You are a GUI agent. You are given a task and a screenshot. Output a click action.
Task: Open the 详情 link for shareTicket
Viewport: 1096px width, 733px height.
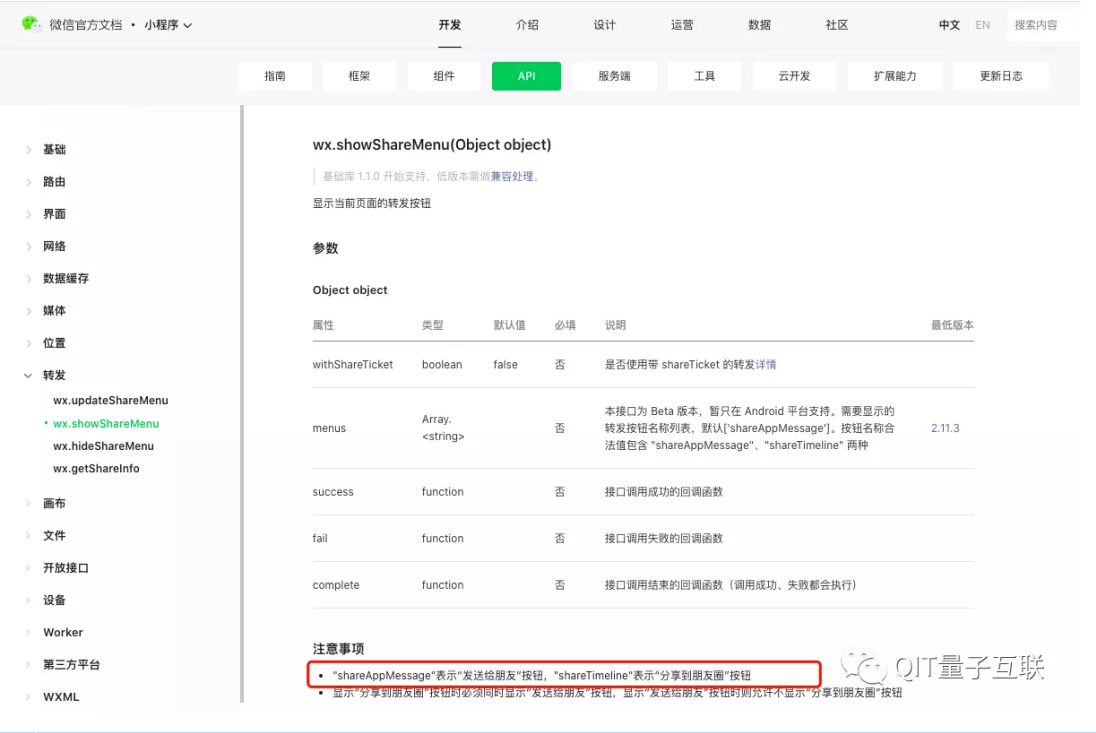point(765,364)
